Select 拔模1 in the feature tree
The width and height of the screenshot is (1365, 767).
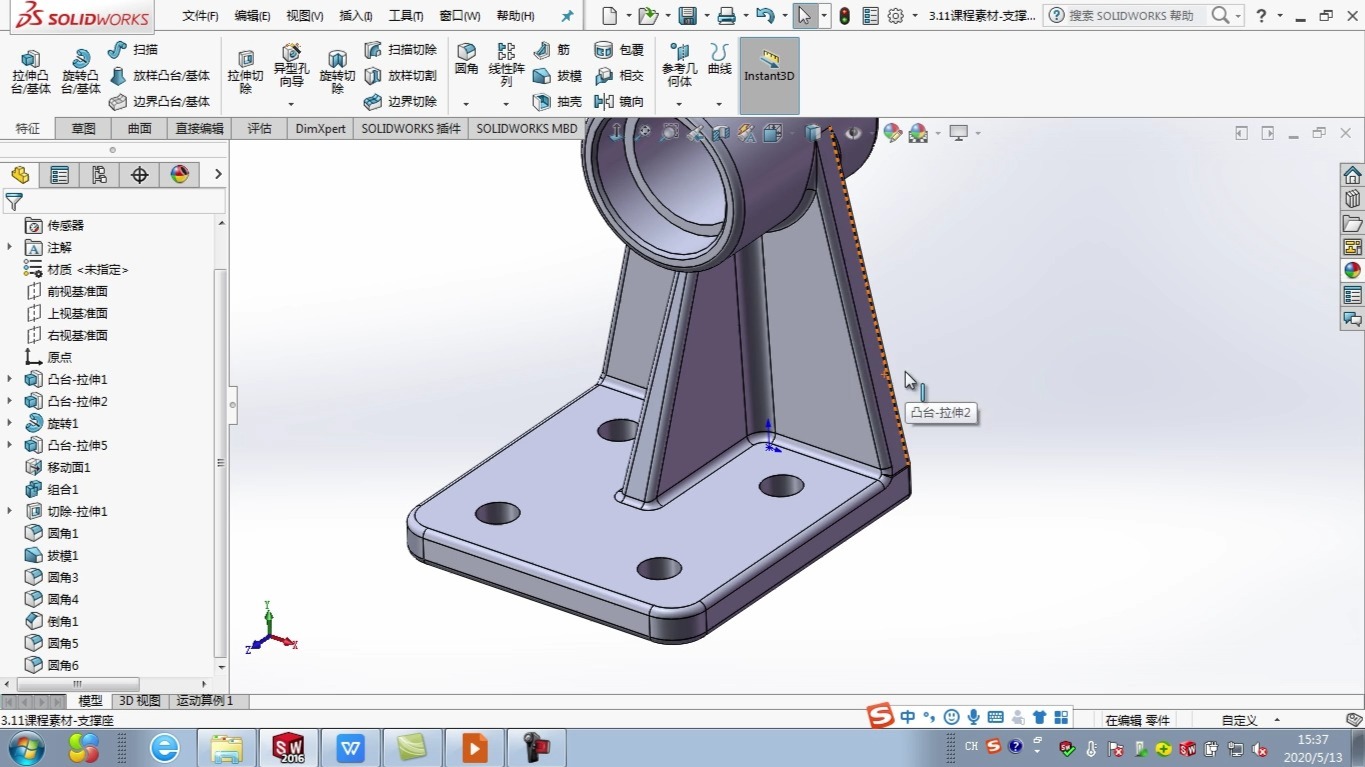[62, 555]
